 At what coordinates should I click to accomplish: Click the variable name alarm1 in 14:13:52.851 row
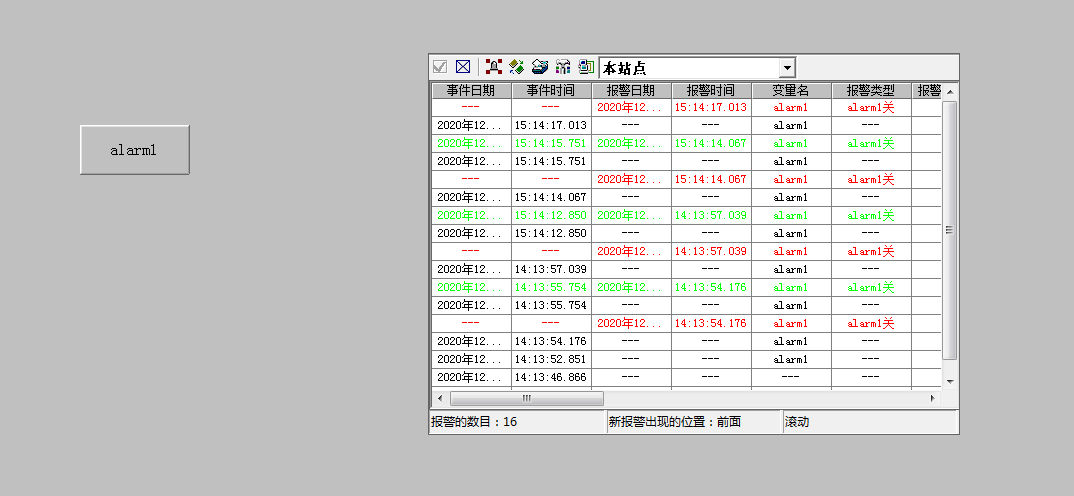[x=791, y=359]
